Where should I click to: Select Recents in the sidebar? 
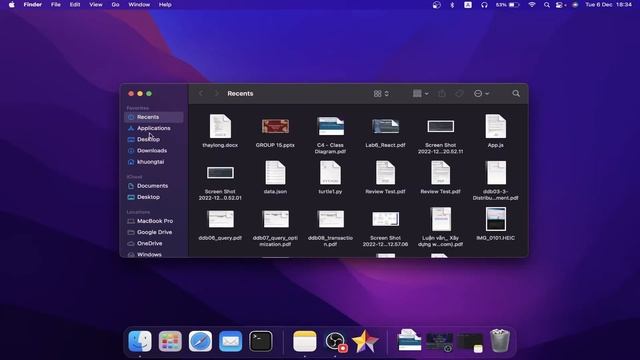click(x=153, y=117)
